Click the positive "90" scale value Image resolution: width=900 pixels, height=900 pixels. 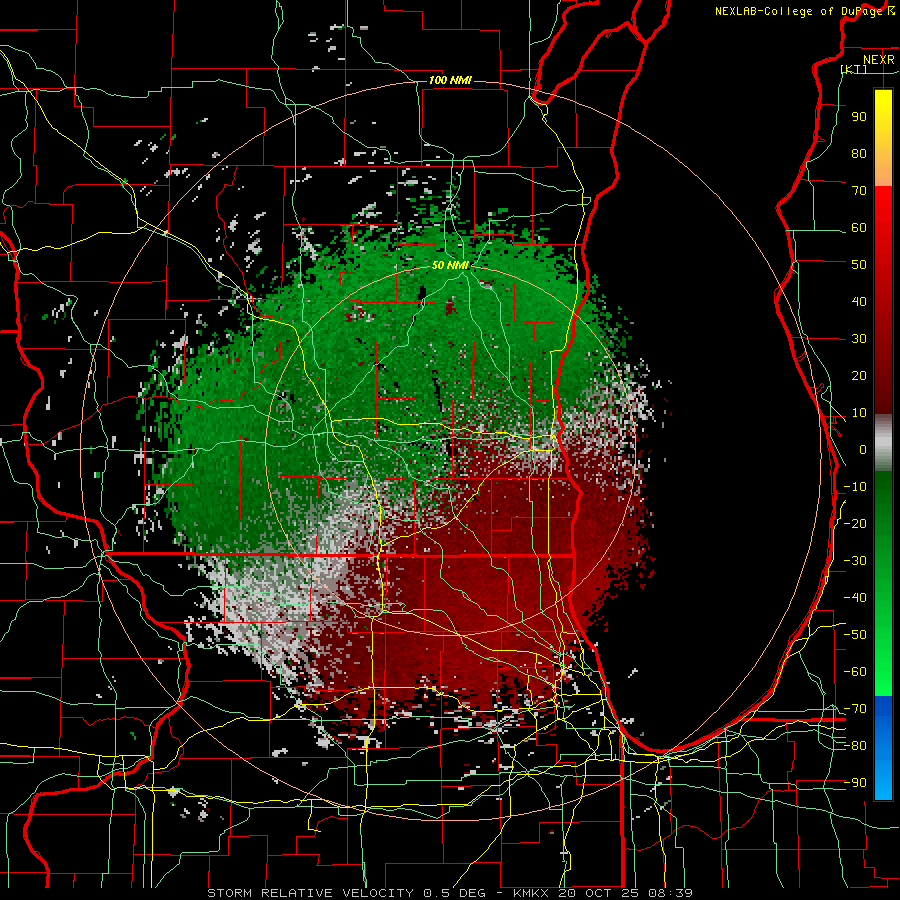[x=859, y=117]
